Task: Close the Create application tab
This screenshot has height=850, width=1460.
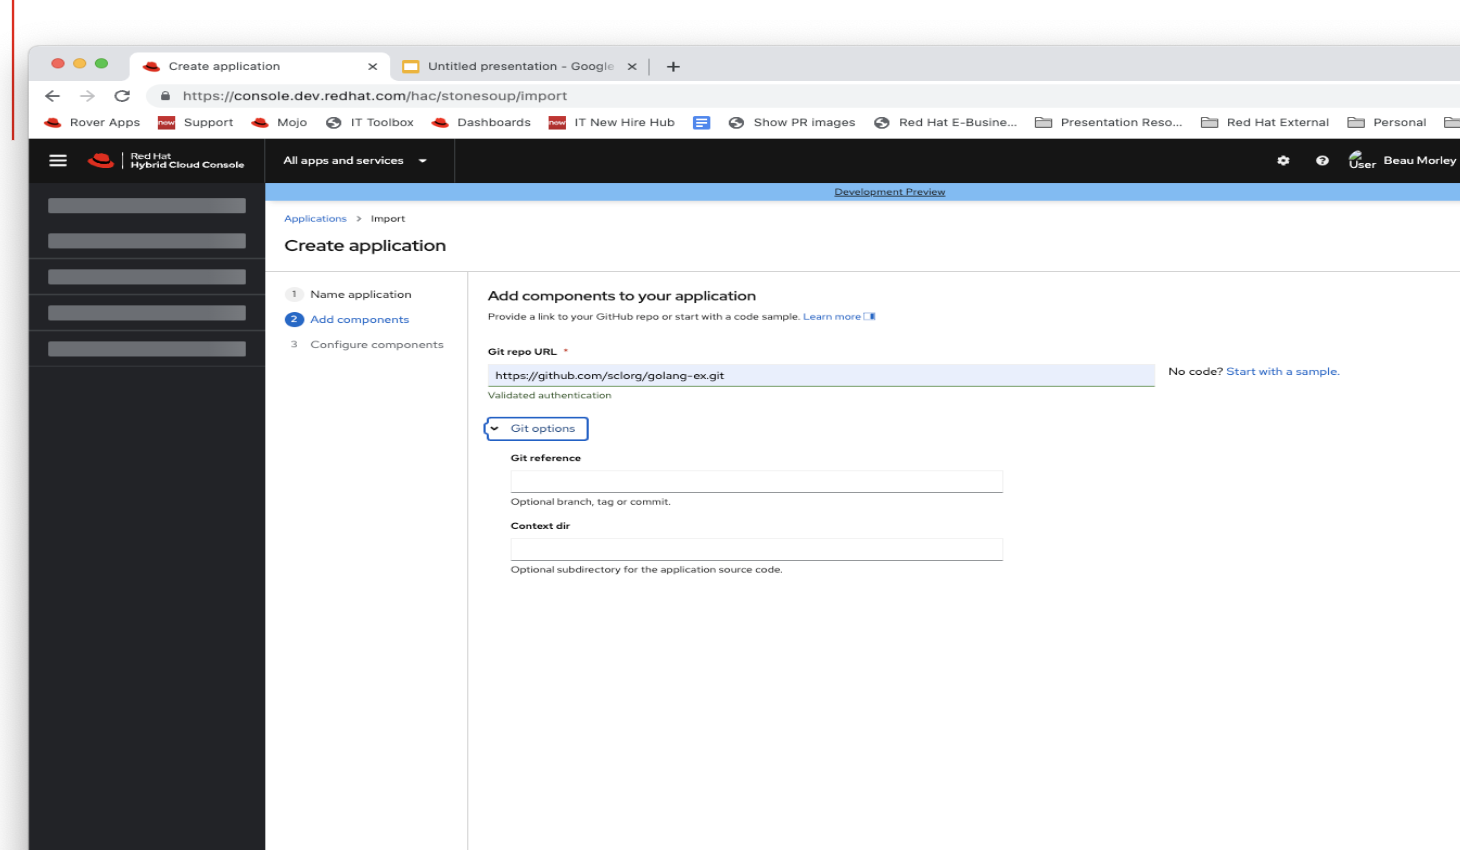Action: 373,67
